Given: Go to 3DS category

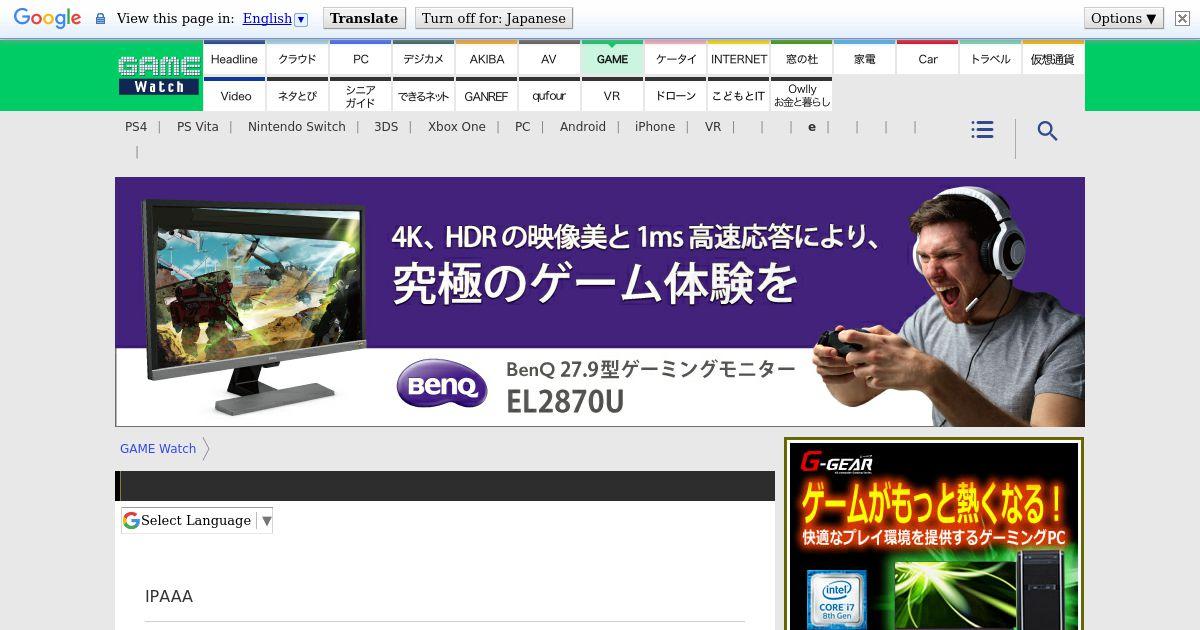Looking at the screenshot, I should [386, 127].
